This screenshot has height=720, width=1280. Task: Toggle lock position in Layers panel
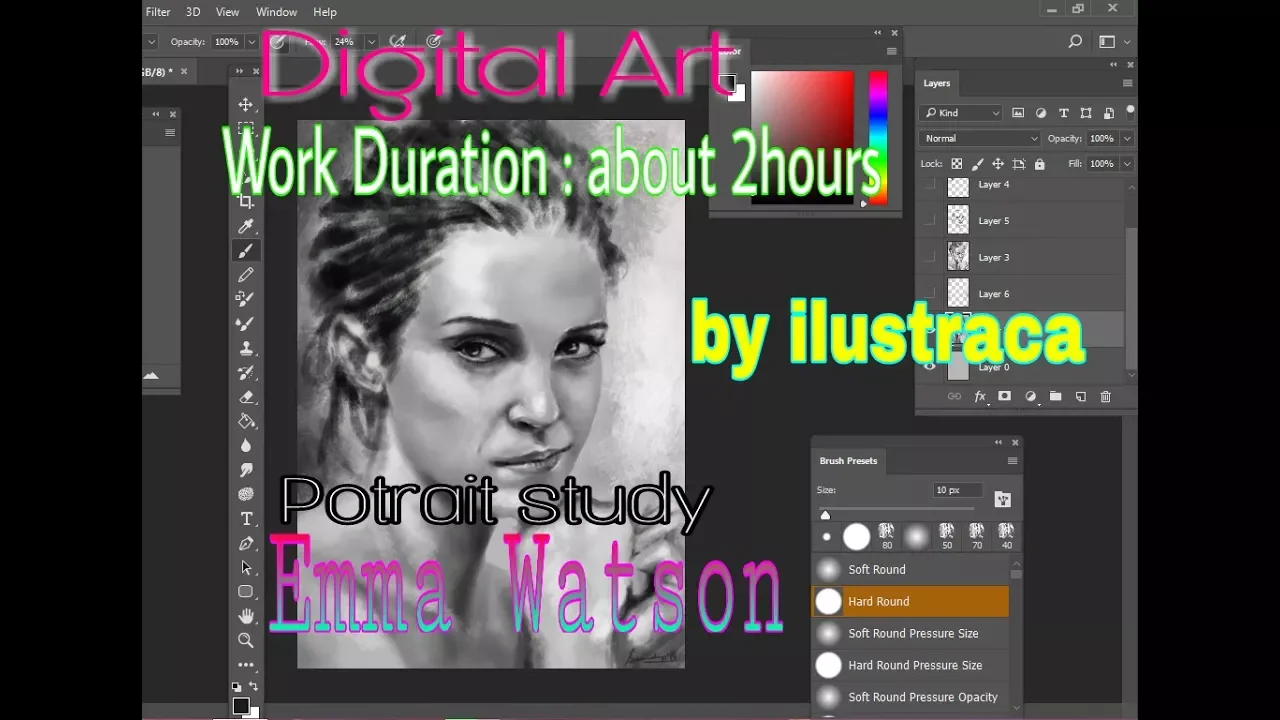tap(998, 164)
